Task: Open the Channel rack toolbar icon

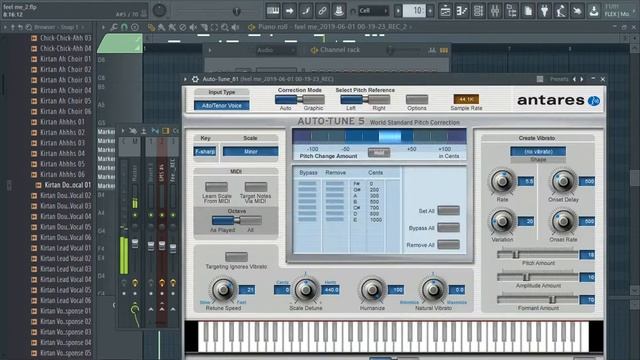Action: tap(478, 11)
